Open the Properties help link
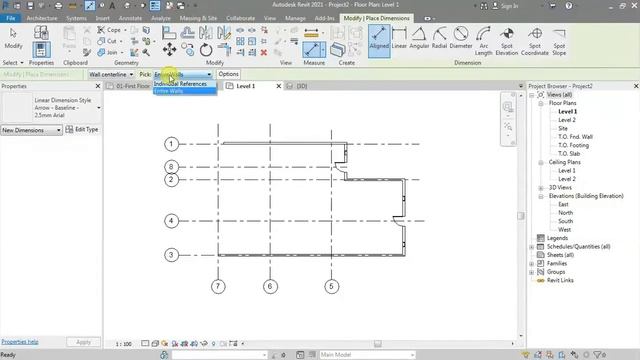Screen dimensions: 640x360 [20, 342]
